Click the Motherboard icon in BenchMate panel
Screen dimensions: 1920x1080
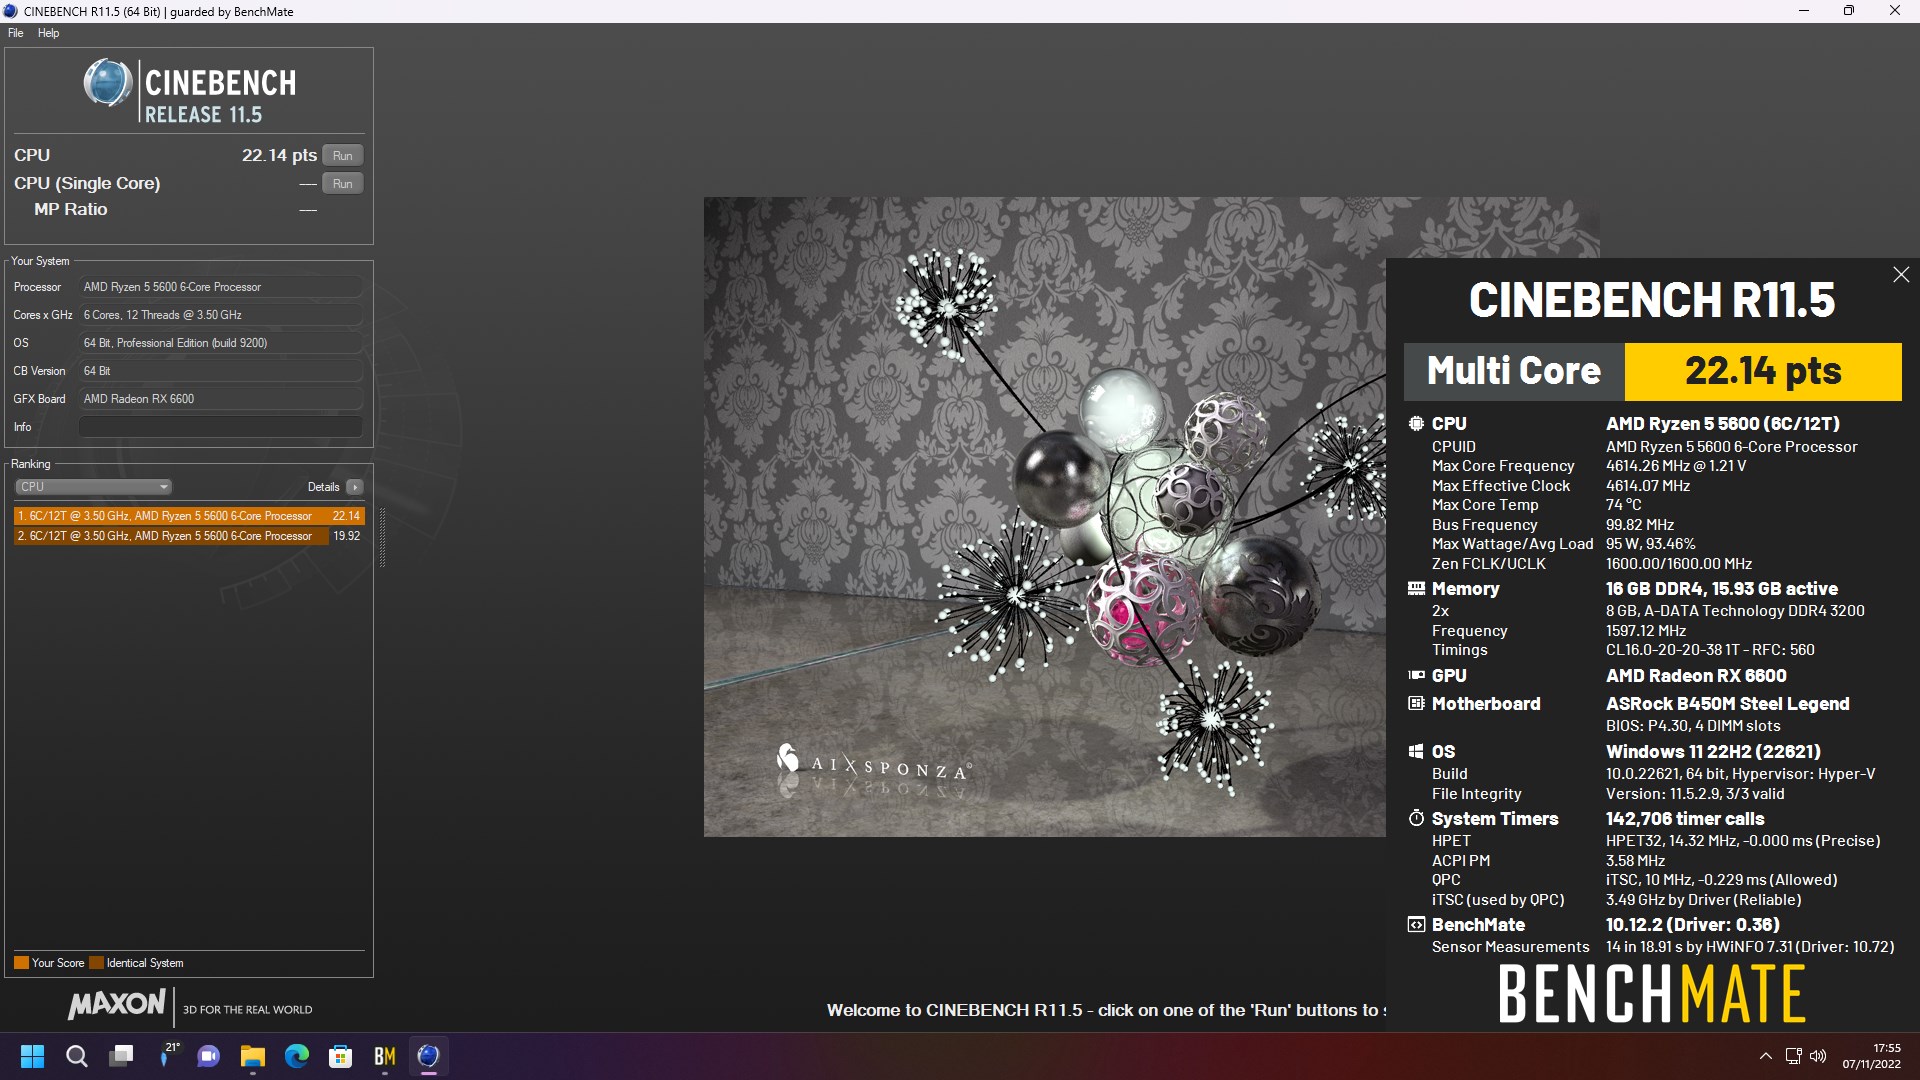(x=1416, y=704)
